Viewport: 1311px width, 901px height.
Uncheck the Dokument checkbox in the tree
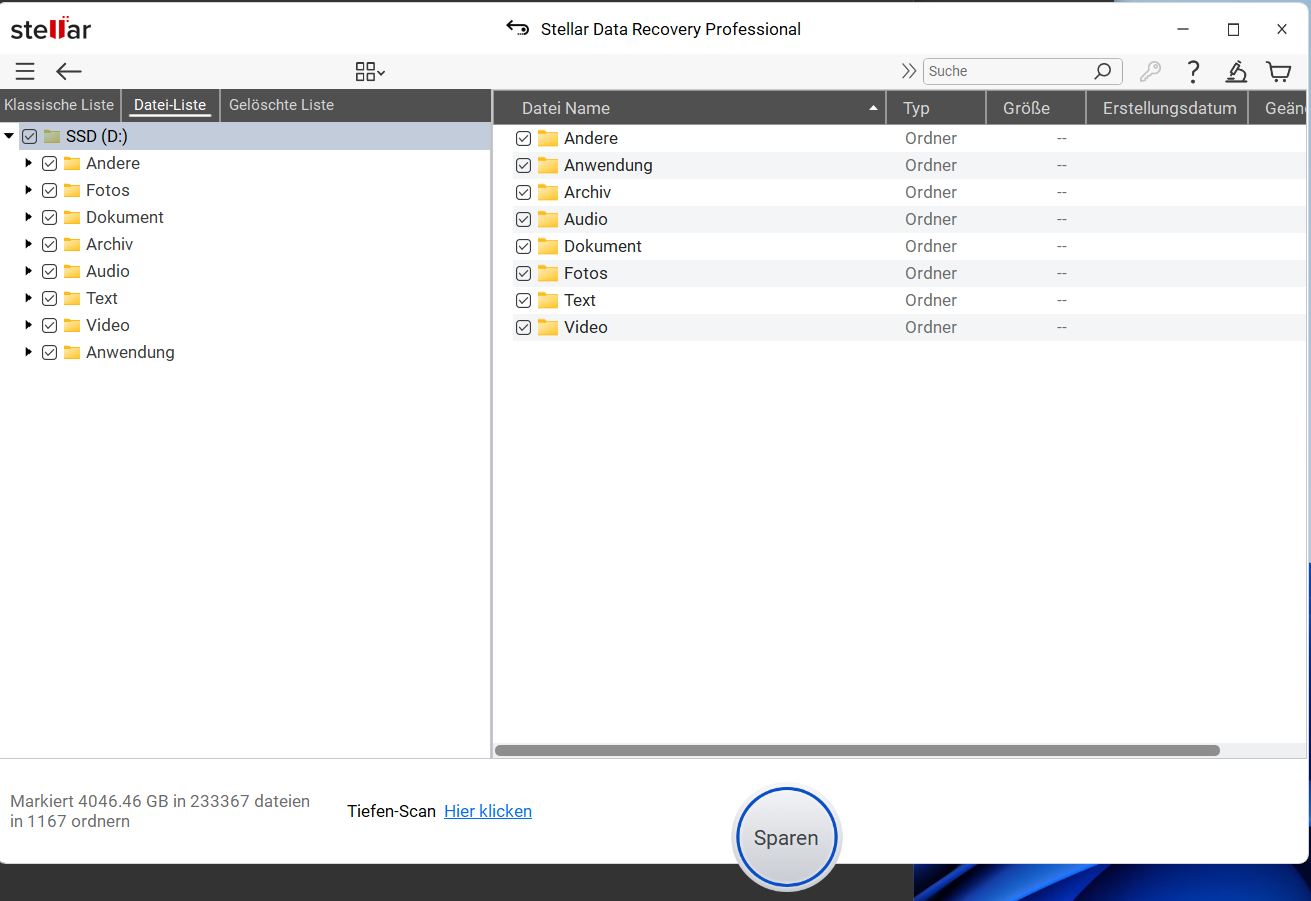coord(49,217)
